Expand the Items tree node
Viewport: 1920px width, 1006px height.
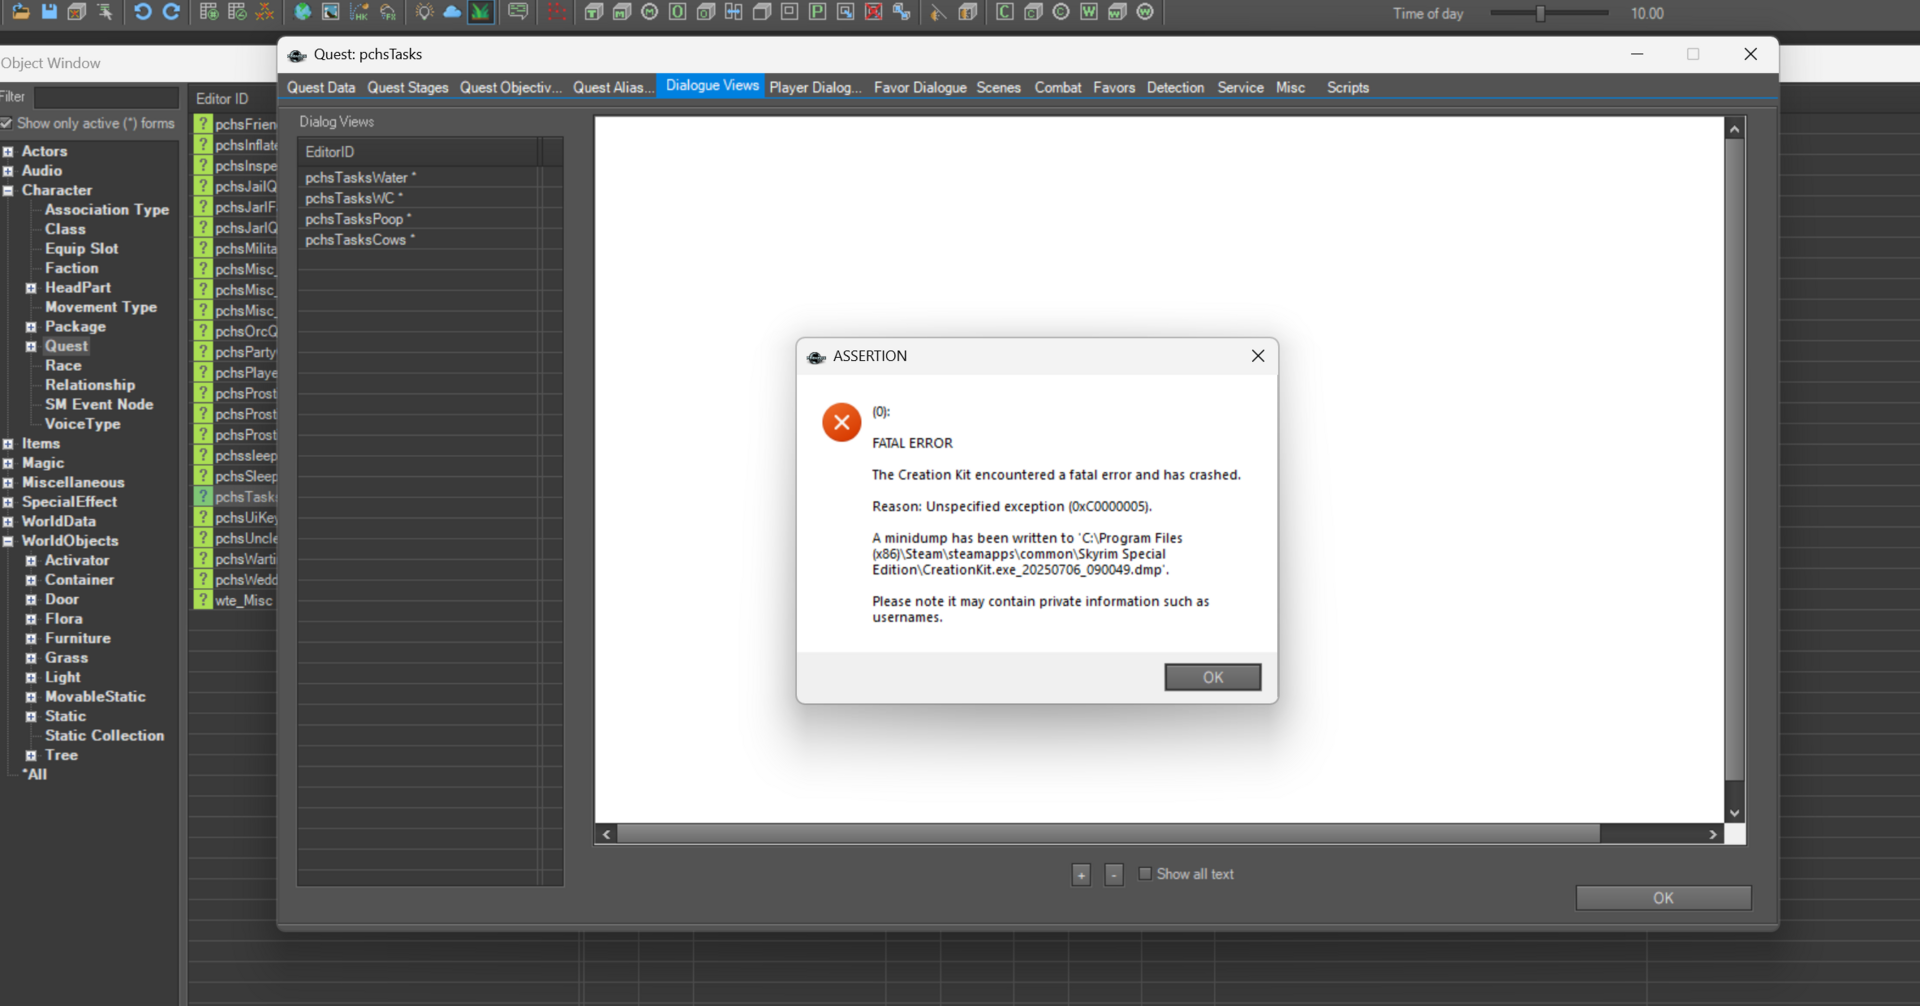click(x=8, y=444)
